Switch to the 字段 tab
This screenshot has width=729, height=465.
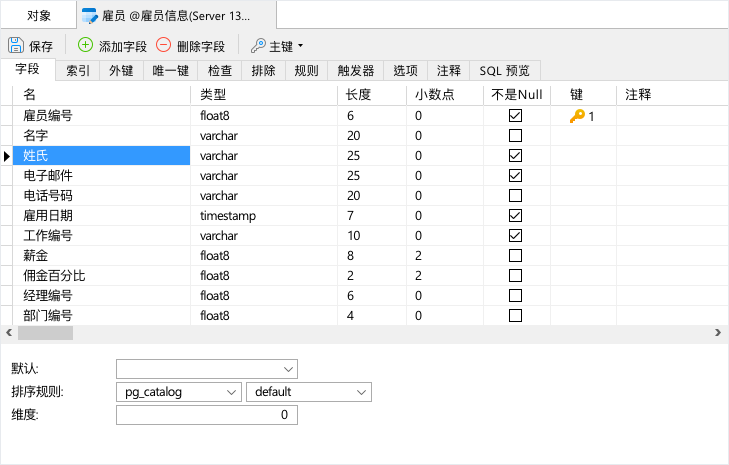(x=28, y=69)
